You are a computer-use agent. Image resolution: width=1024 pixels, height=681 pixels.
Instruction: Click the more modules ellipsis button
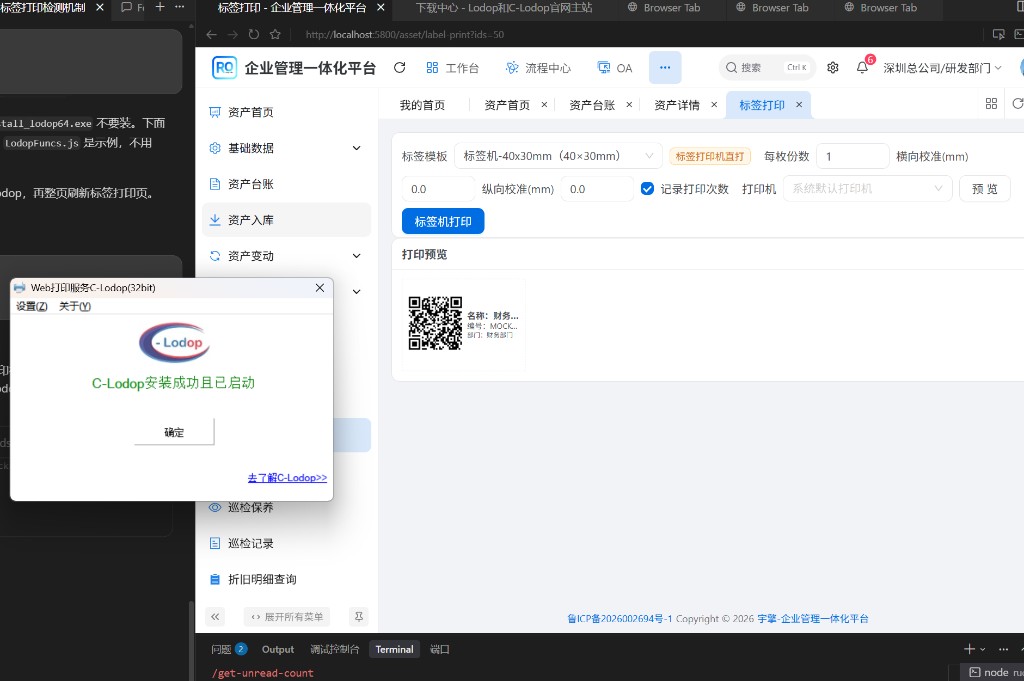665,67
